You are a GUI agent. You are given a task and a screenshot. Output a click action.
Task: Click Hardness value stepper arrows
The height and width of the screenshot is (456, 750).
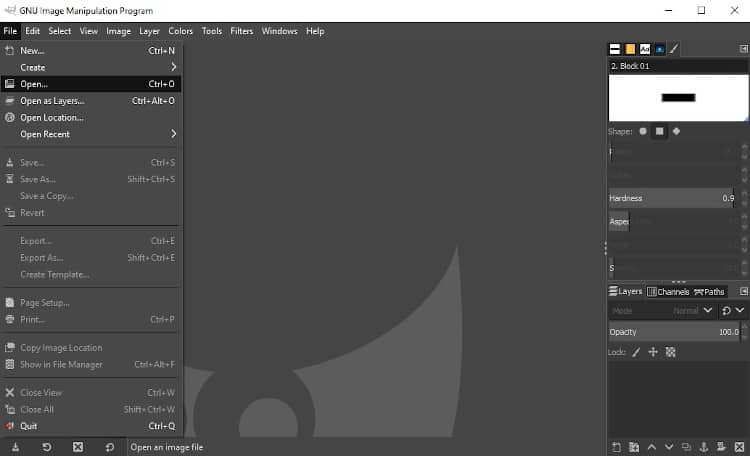pyautogui.click(x=744, y=198)
